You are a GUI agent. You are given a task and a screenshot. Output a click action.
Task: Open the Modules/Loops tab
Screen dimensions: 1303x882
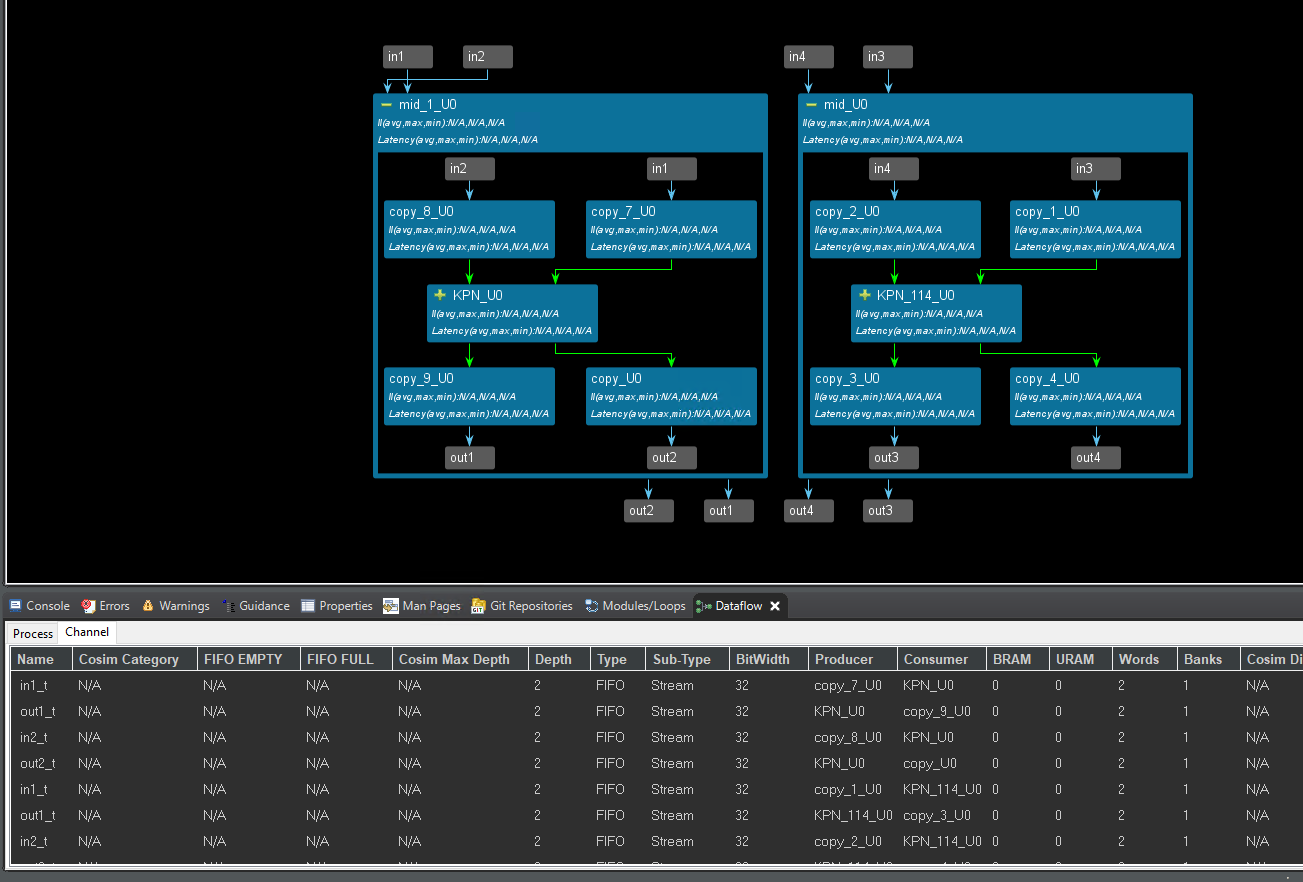click(636, 606)
